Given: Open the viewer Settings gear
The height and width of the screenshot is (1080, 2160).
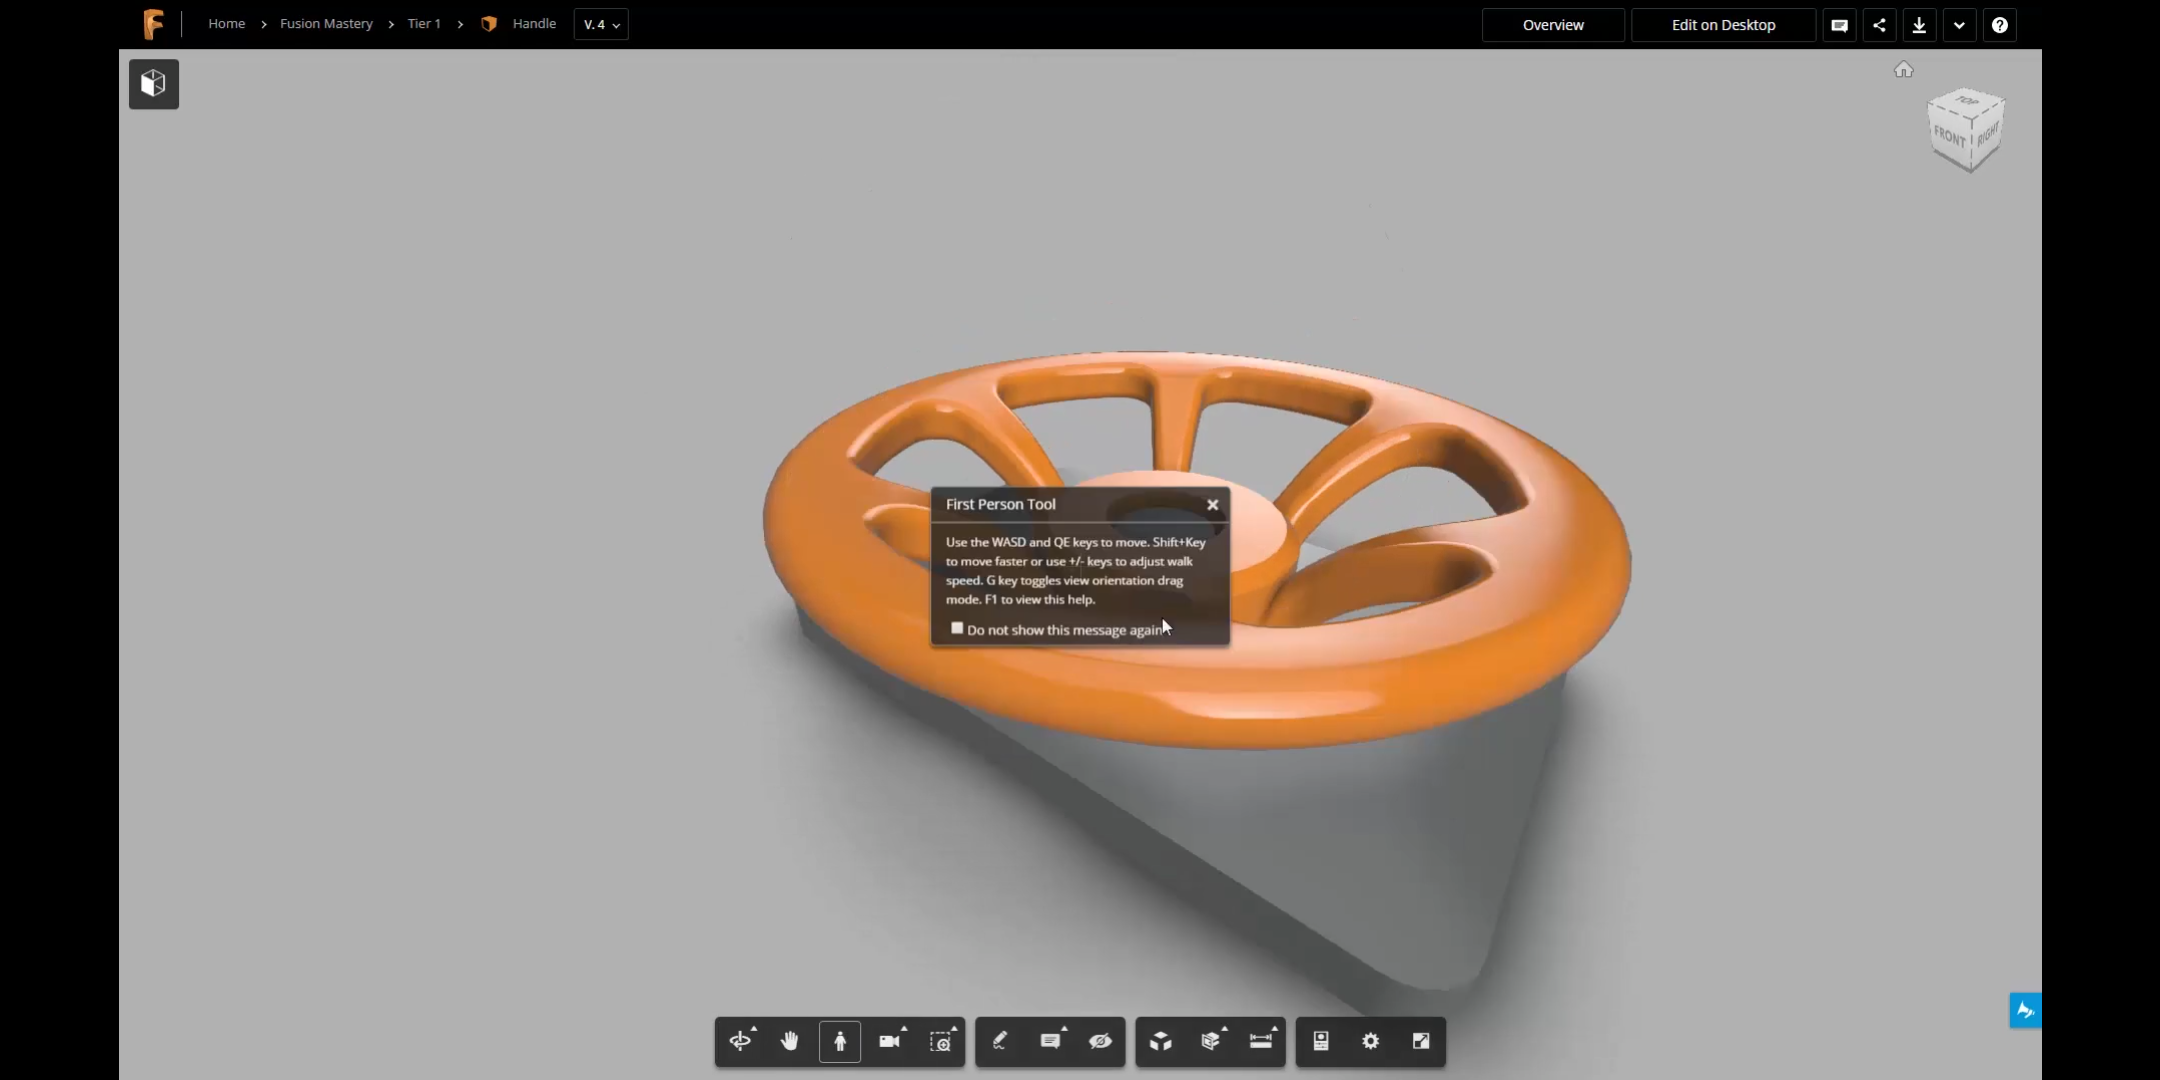Looking at the screenshot, I should pyautogui.click(x=1371, y=1041).
